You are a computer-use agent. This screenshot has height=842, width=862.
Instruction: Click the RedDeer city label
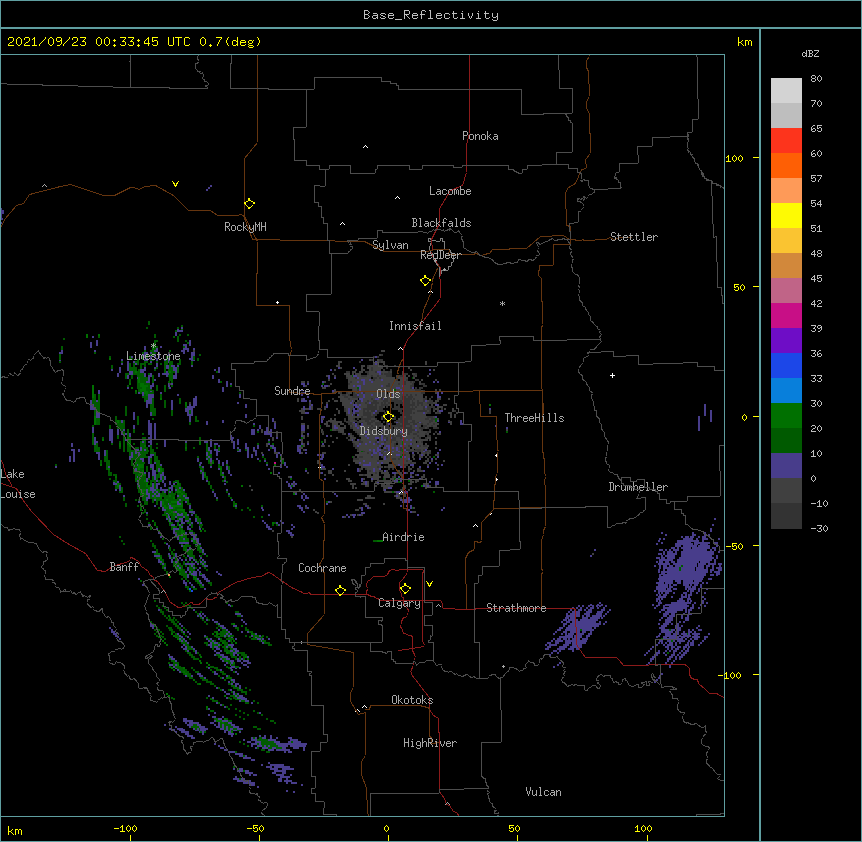coord(440,255)
